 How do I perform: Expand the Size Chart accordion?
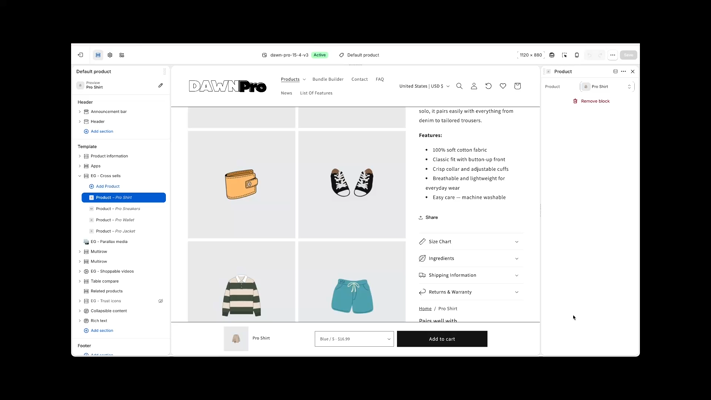click(x=469, y=242)
